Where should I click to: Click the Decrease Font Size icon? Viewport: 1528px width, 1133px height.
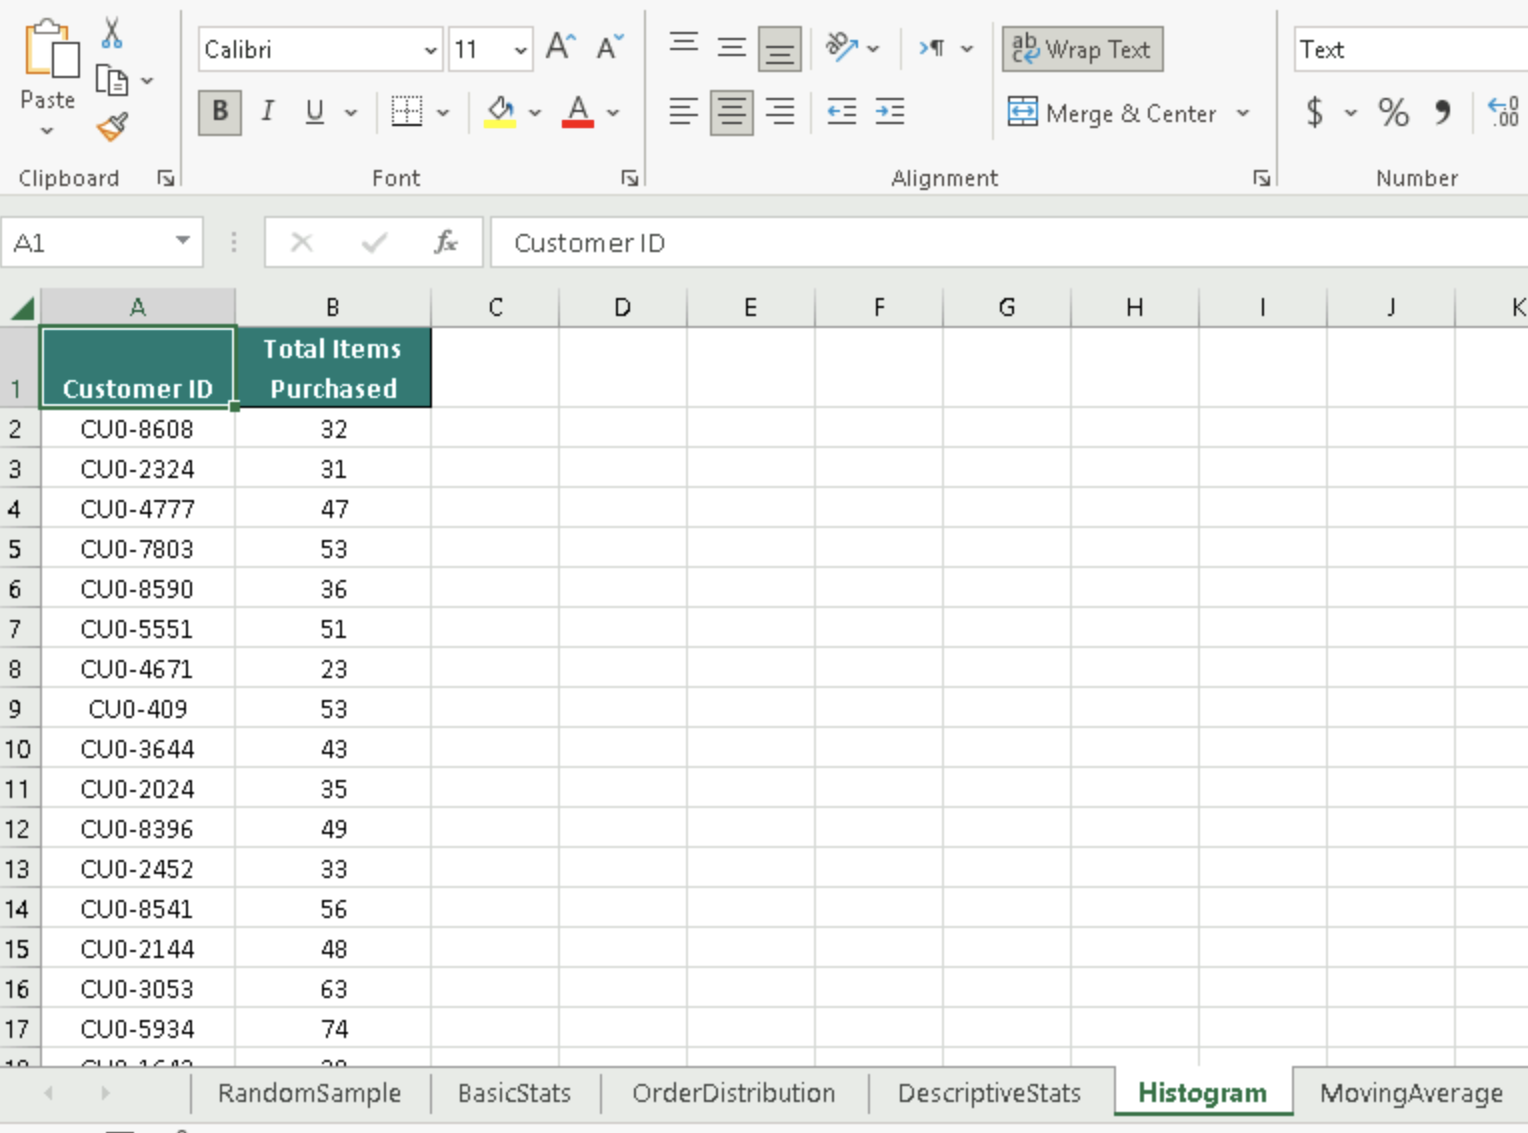pyautogui.click(x=607, y=46)
